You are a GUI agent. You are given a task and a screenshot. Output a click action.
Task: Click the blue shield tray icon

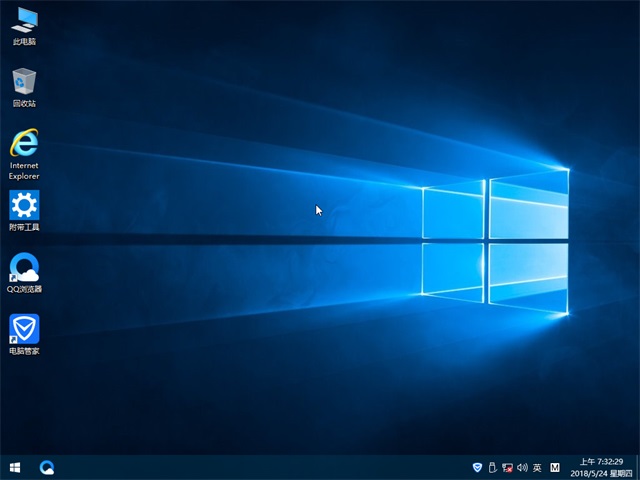click(x=476, y=467)
